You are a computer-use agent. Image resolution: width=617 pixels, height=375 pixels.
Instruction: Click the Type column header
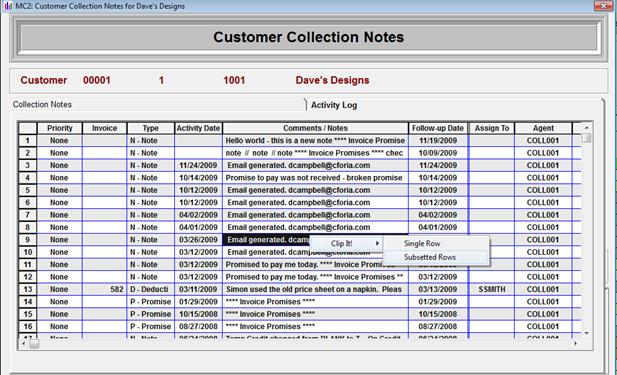pyautogui.click(x=150, y=128)
